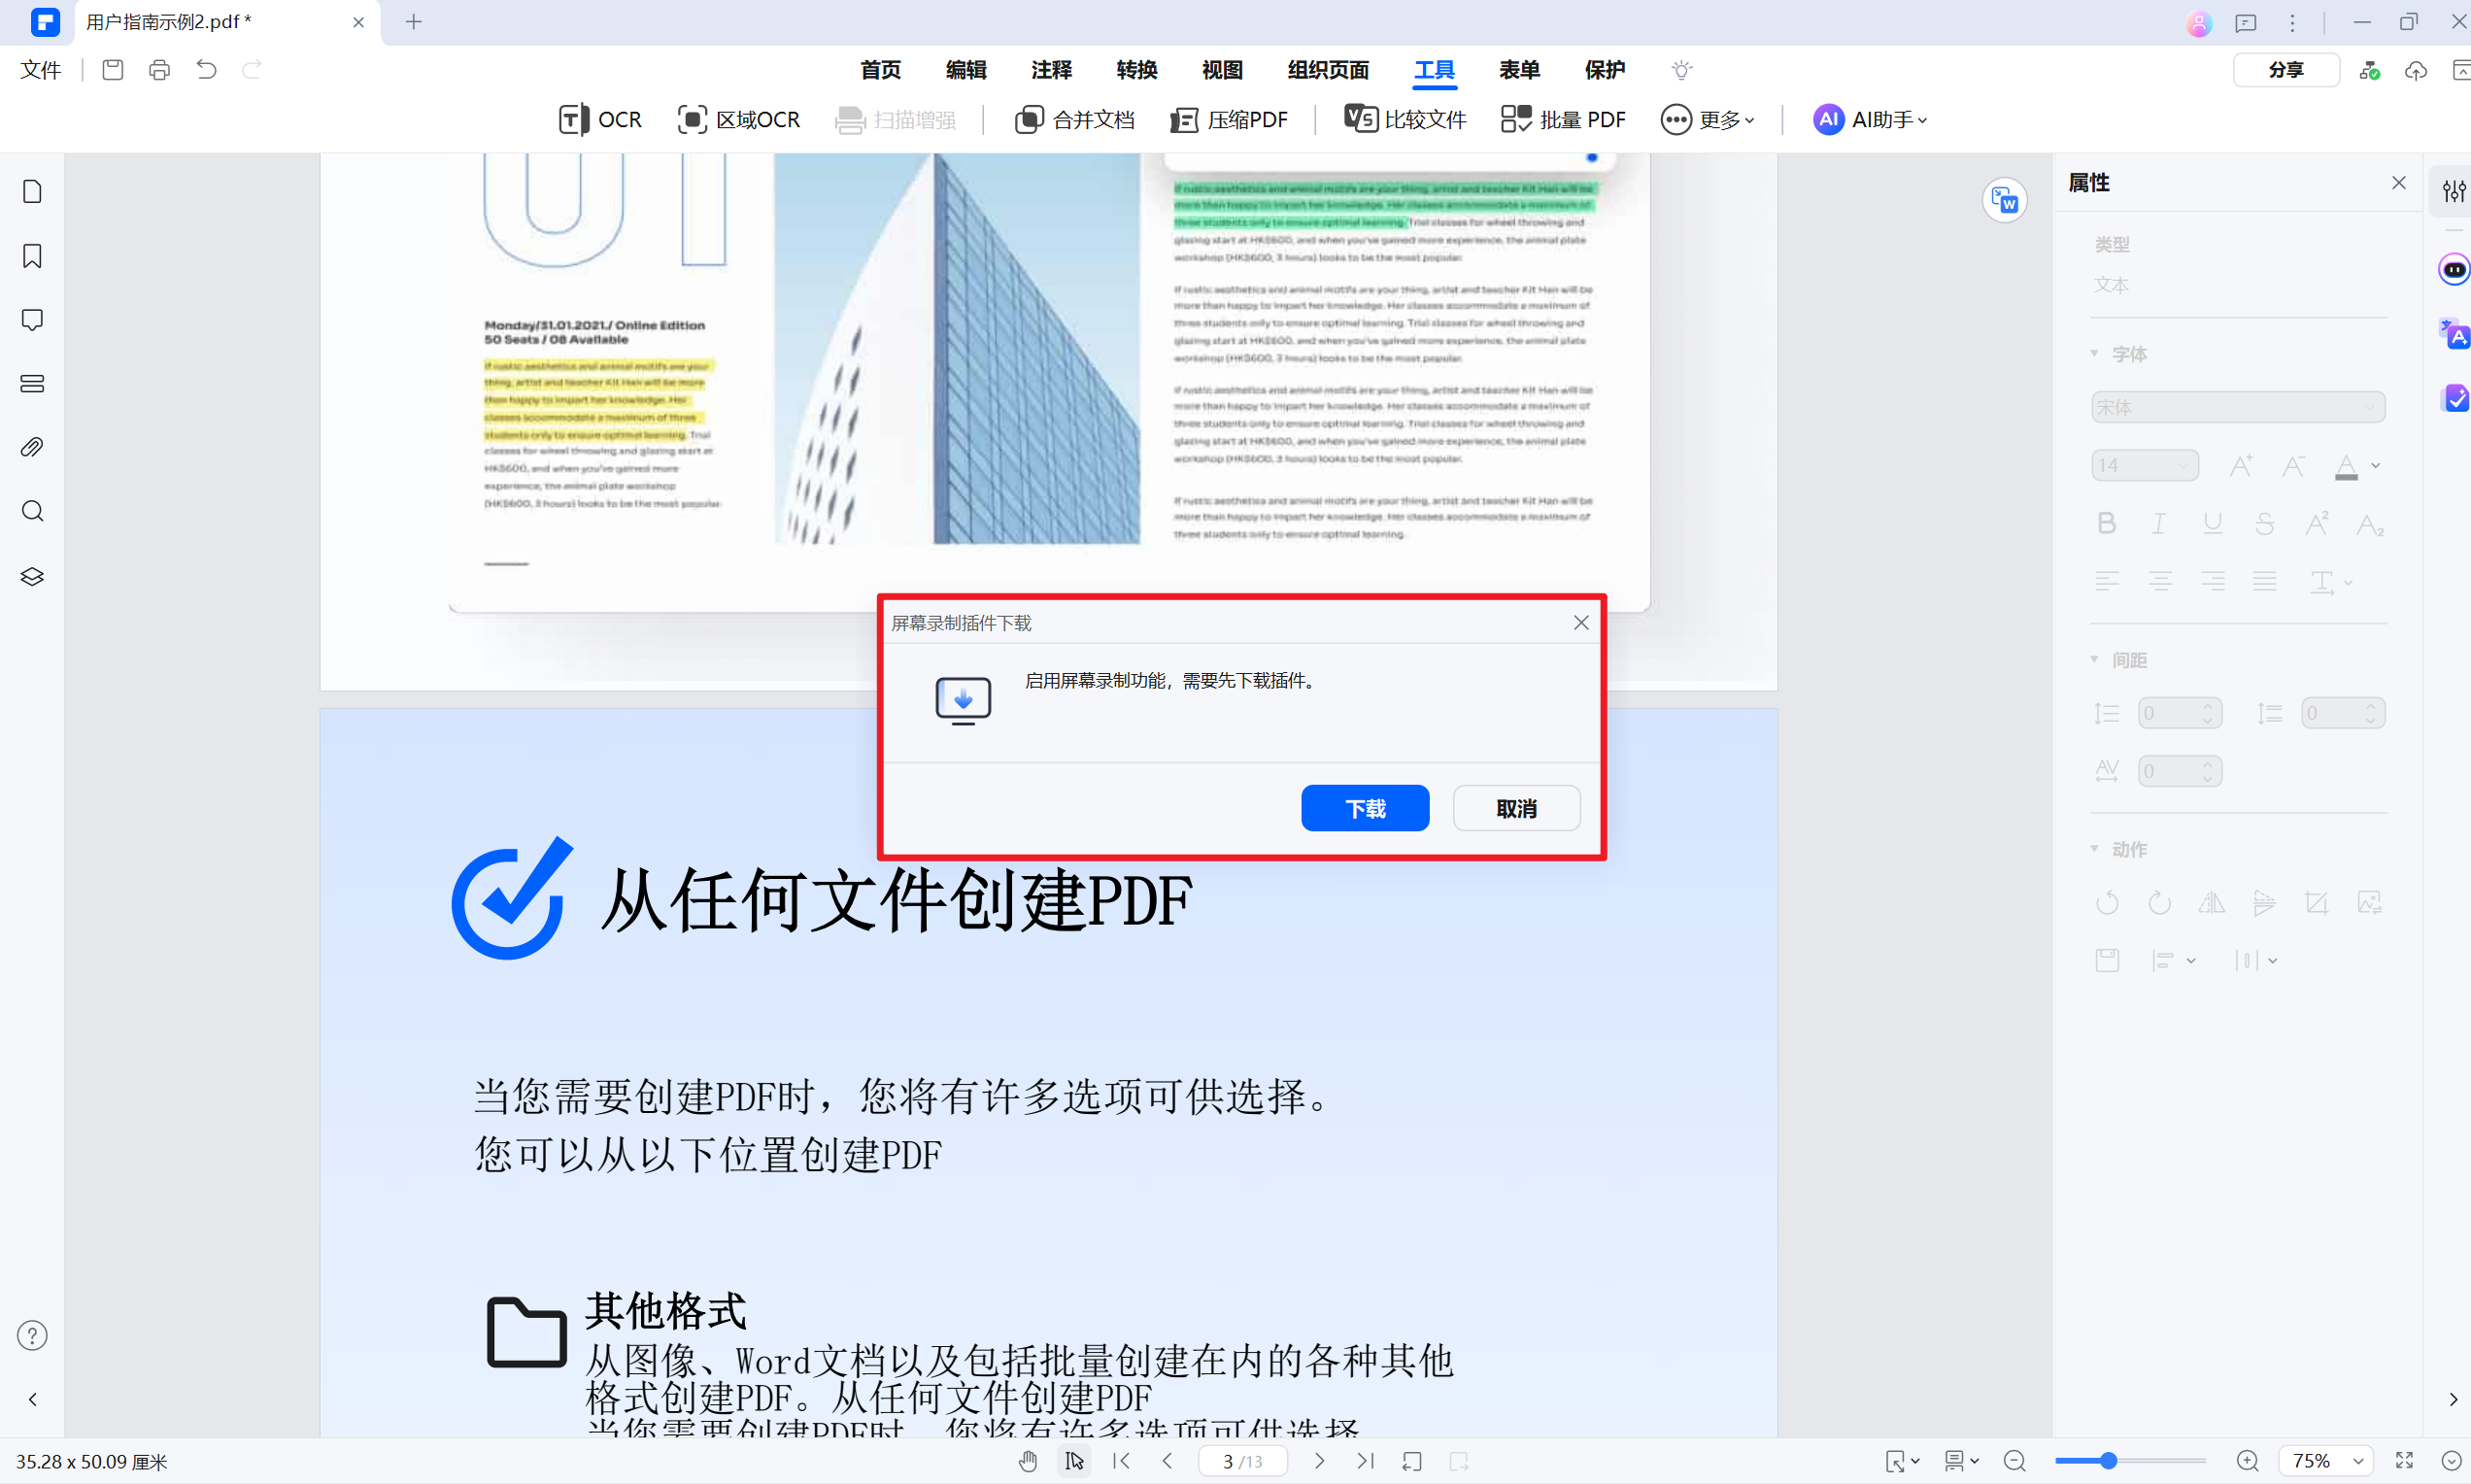
Task: Toggle italic text formatting
Action: (x=2159, y=523)
